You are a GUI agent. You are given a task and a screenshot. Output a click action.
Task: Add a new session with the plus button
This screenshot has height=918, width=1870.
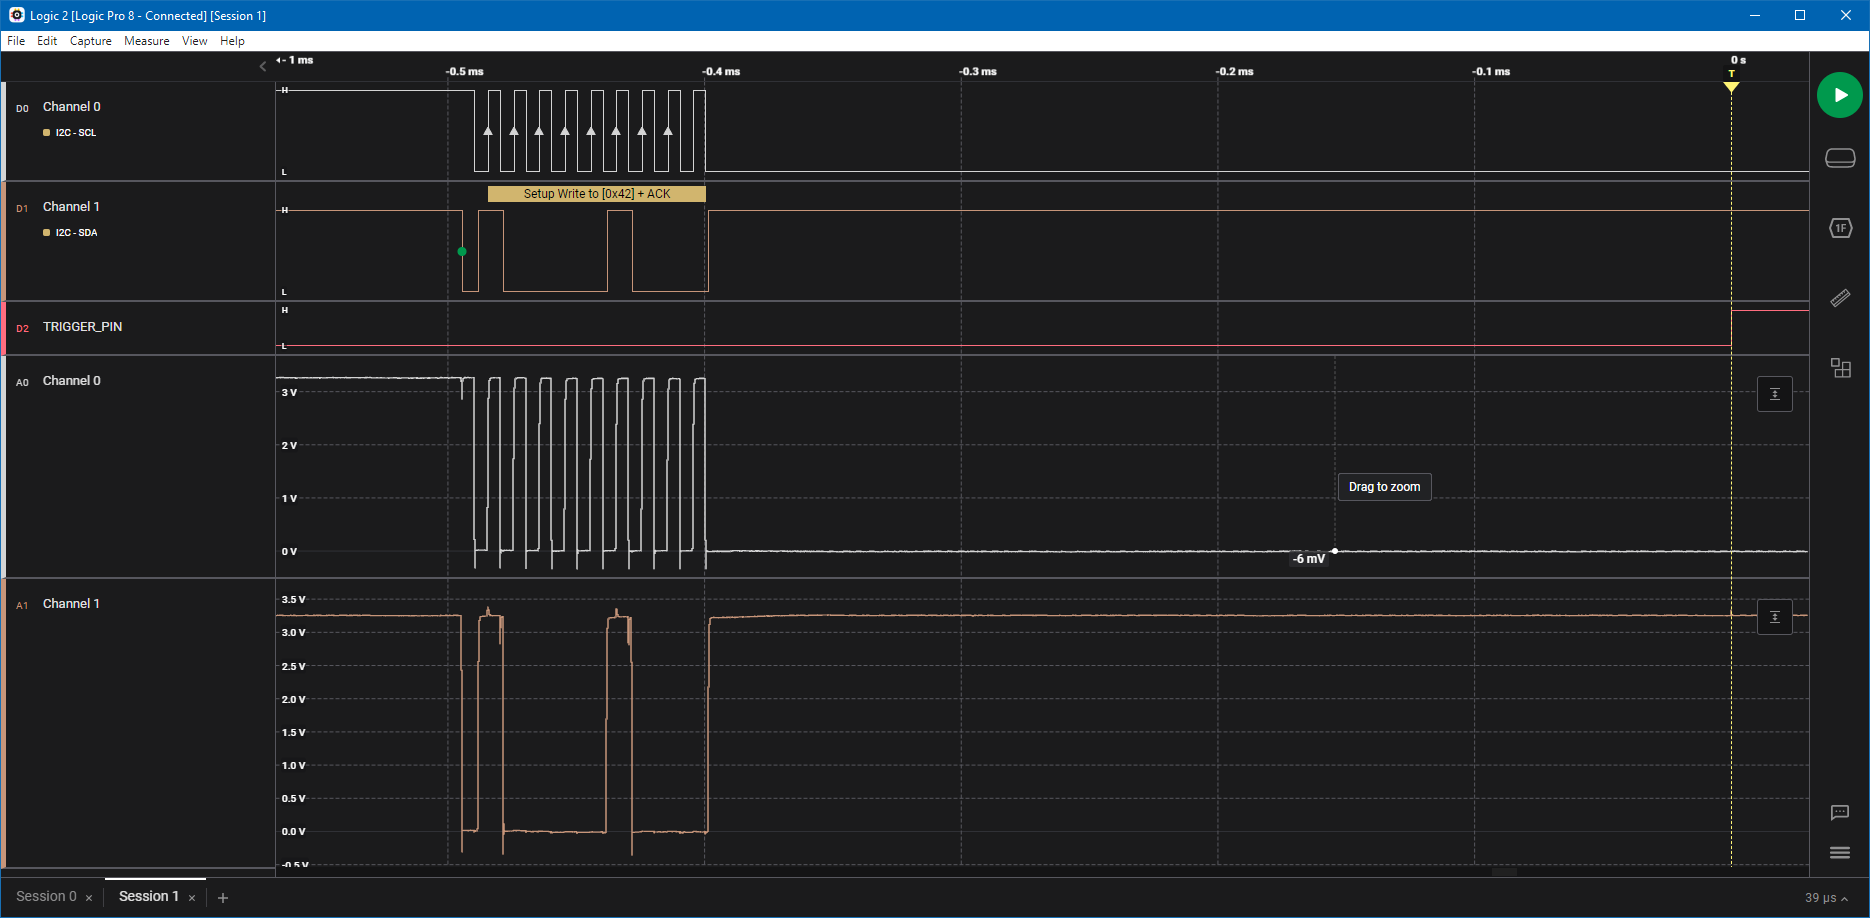(222, 896)
